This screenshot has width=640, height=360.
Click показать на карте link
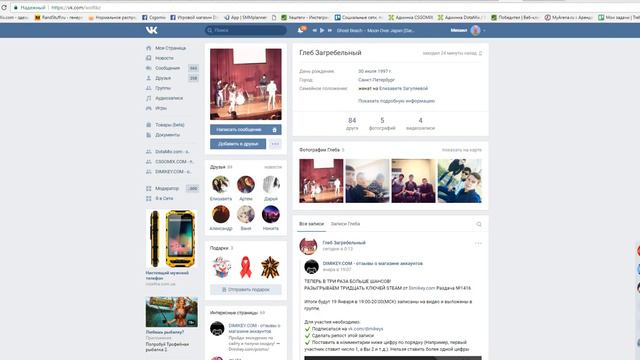point(462,150)
